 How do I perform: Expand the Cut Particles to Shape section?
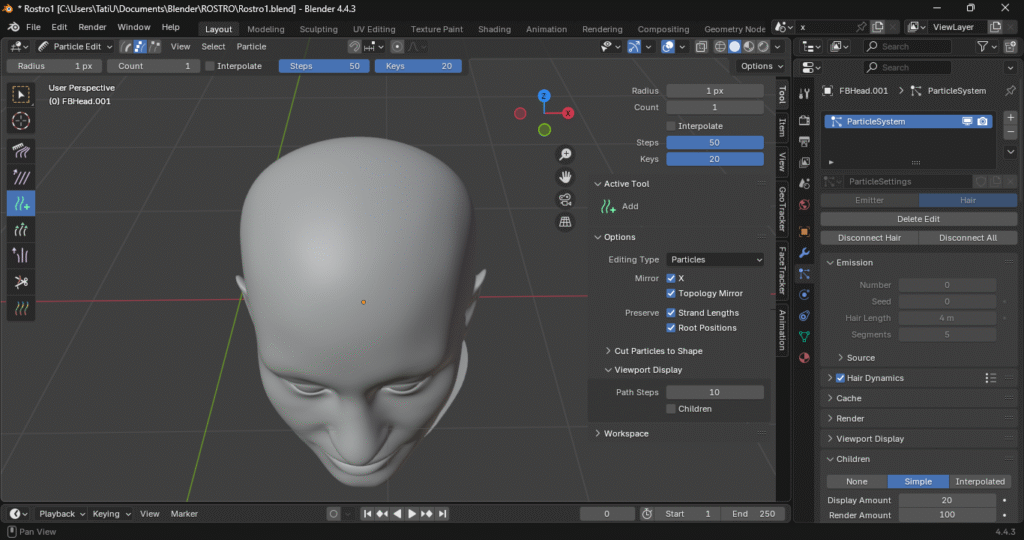pyautogui.click(x=657, y=351)
